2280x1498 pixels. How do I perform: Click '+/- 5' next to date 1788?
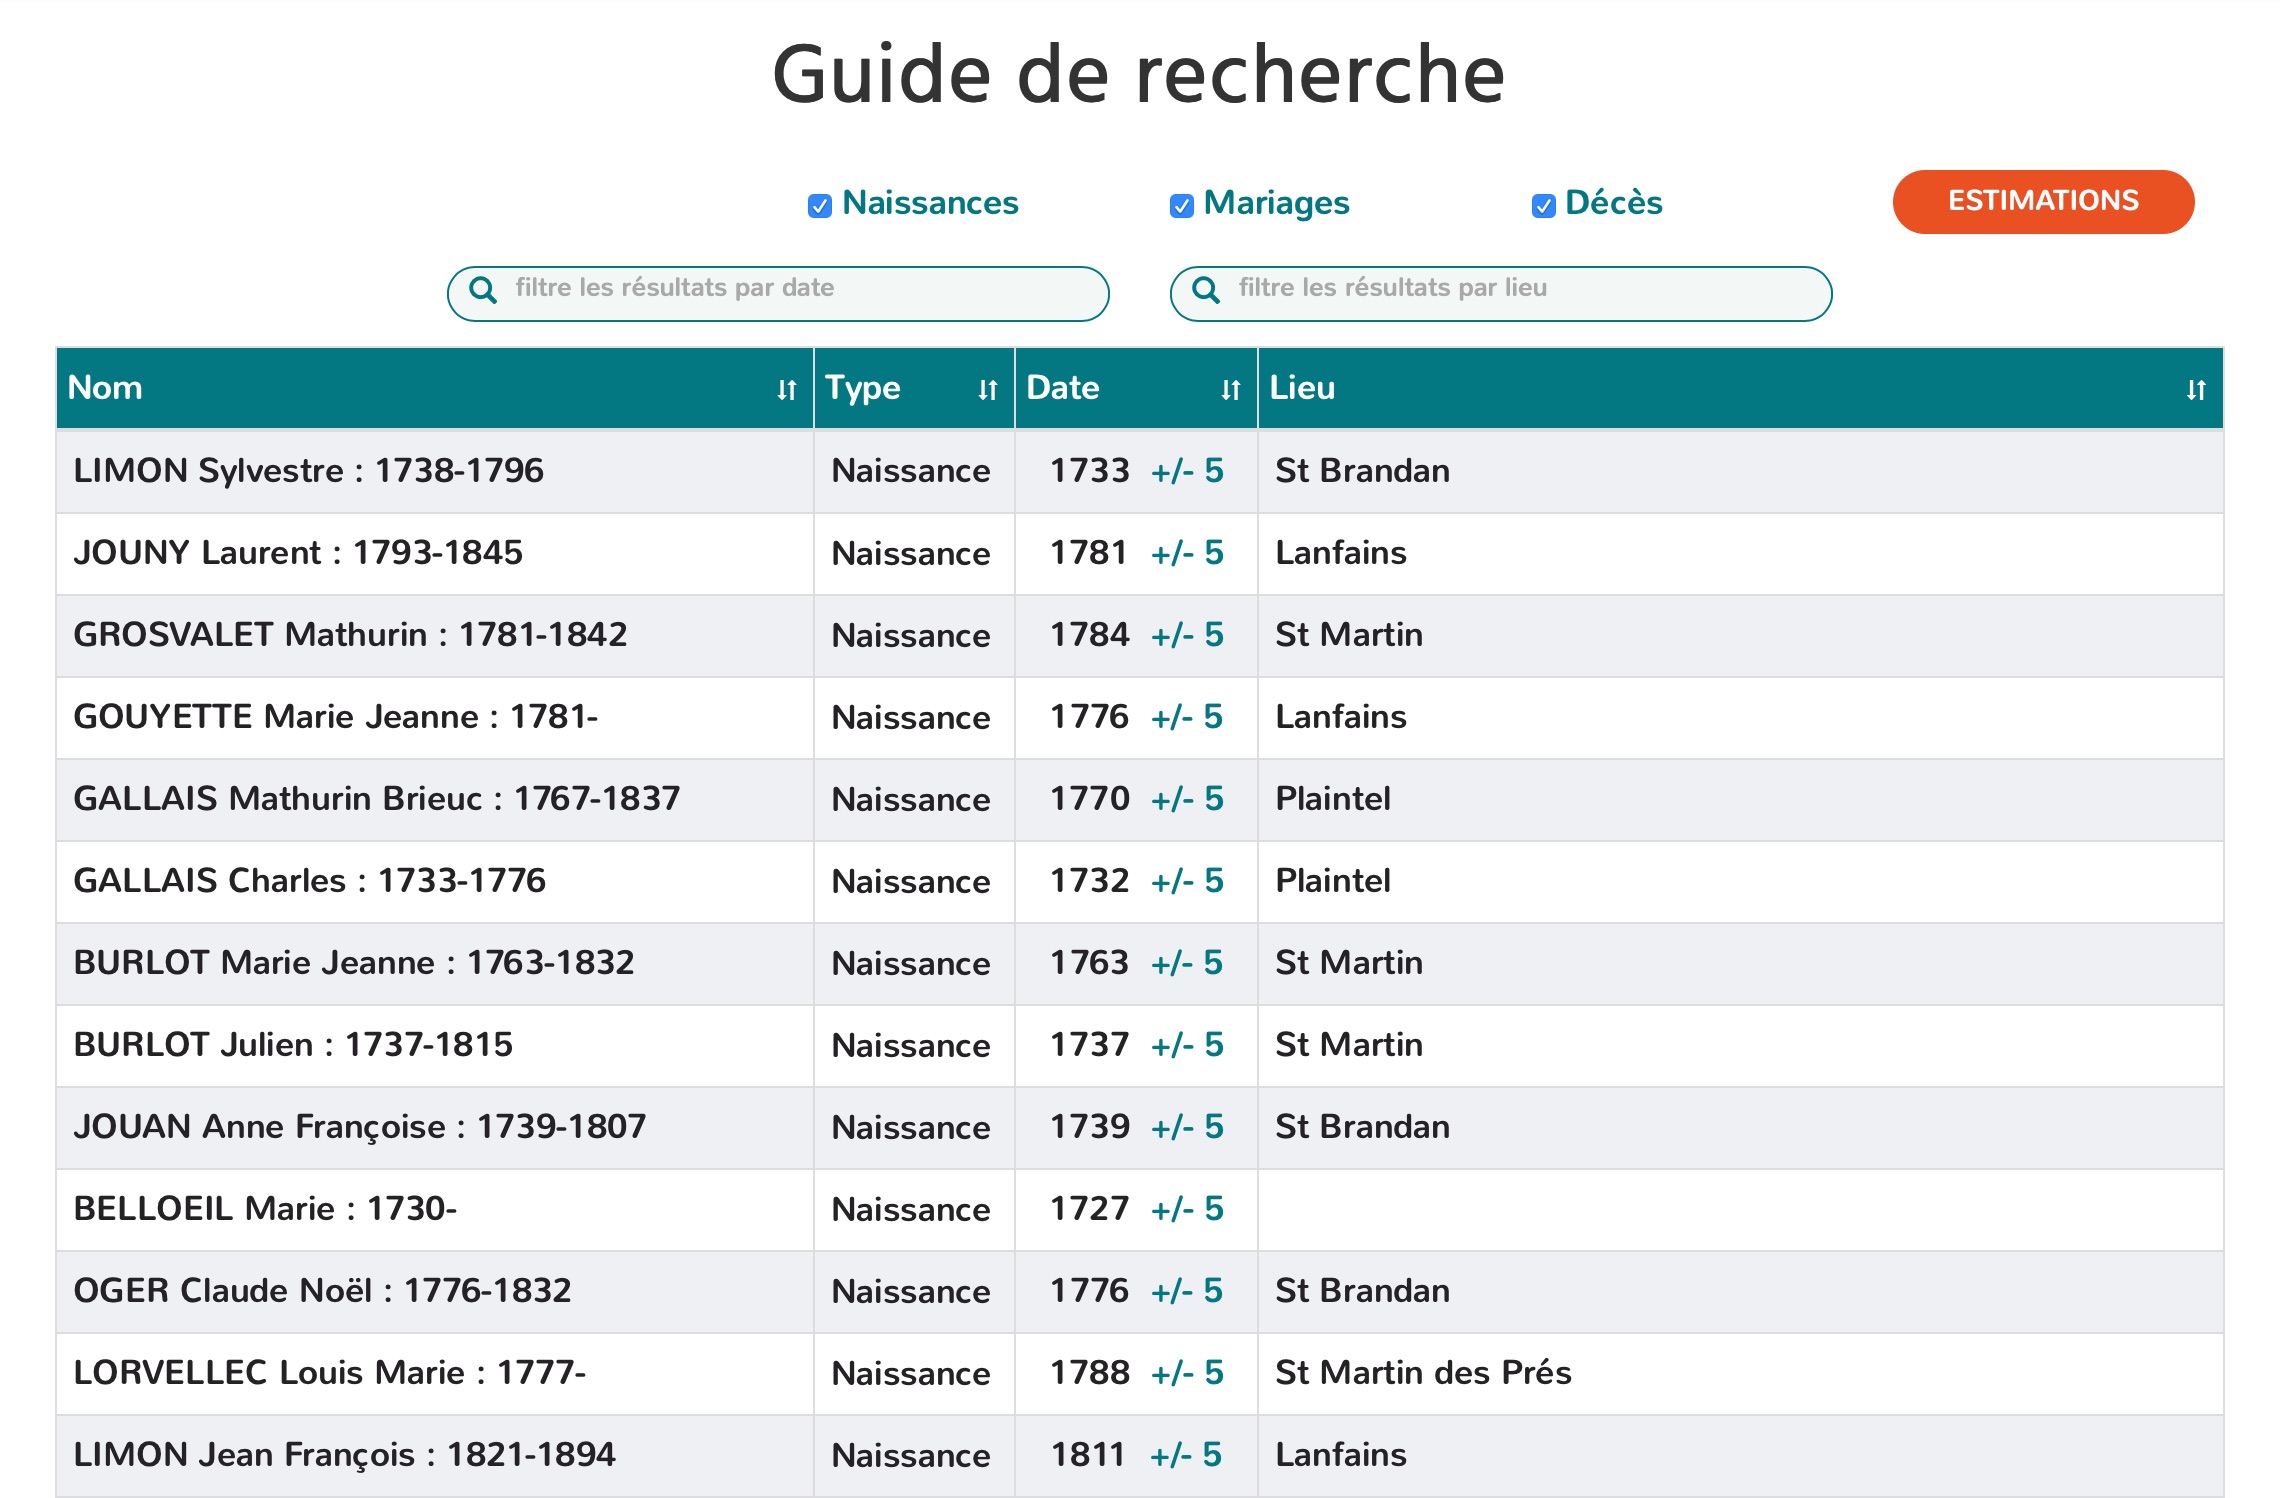pos(1187,1373)
